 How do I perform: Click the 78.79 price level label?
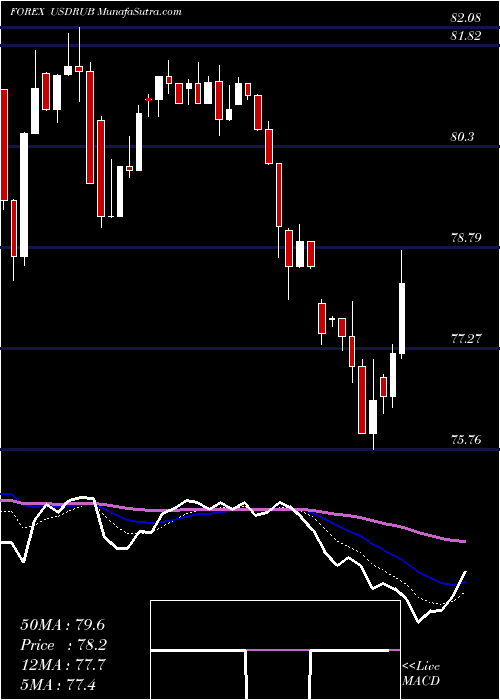[x=466, y=238]
